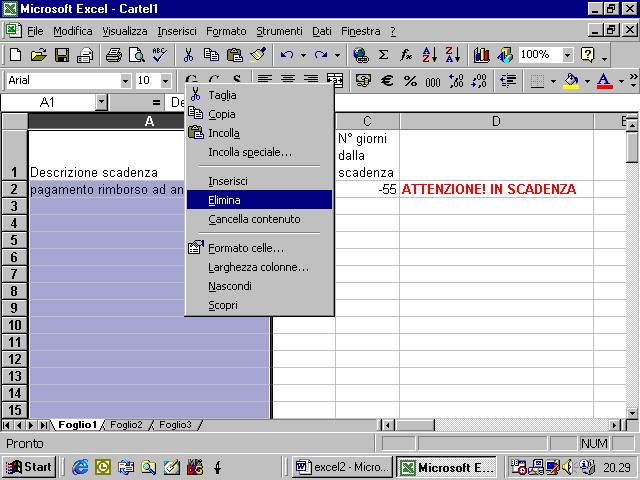640x480 pixels.
Task: Expand the font size 10 dropdown
Action: click(165, 81)
